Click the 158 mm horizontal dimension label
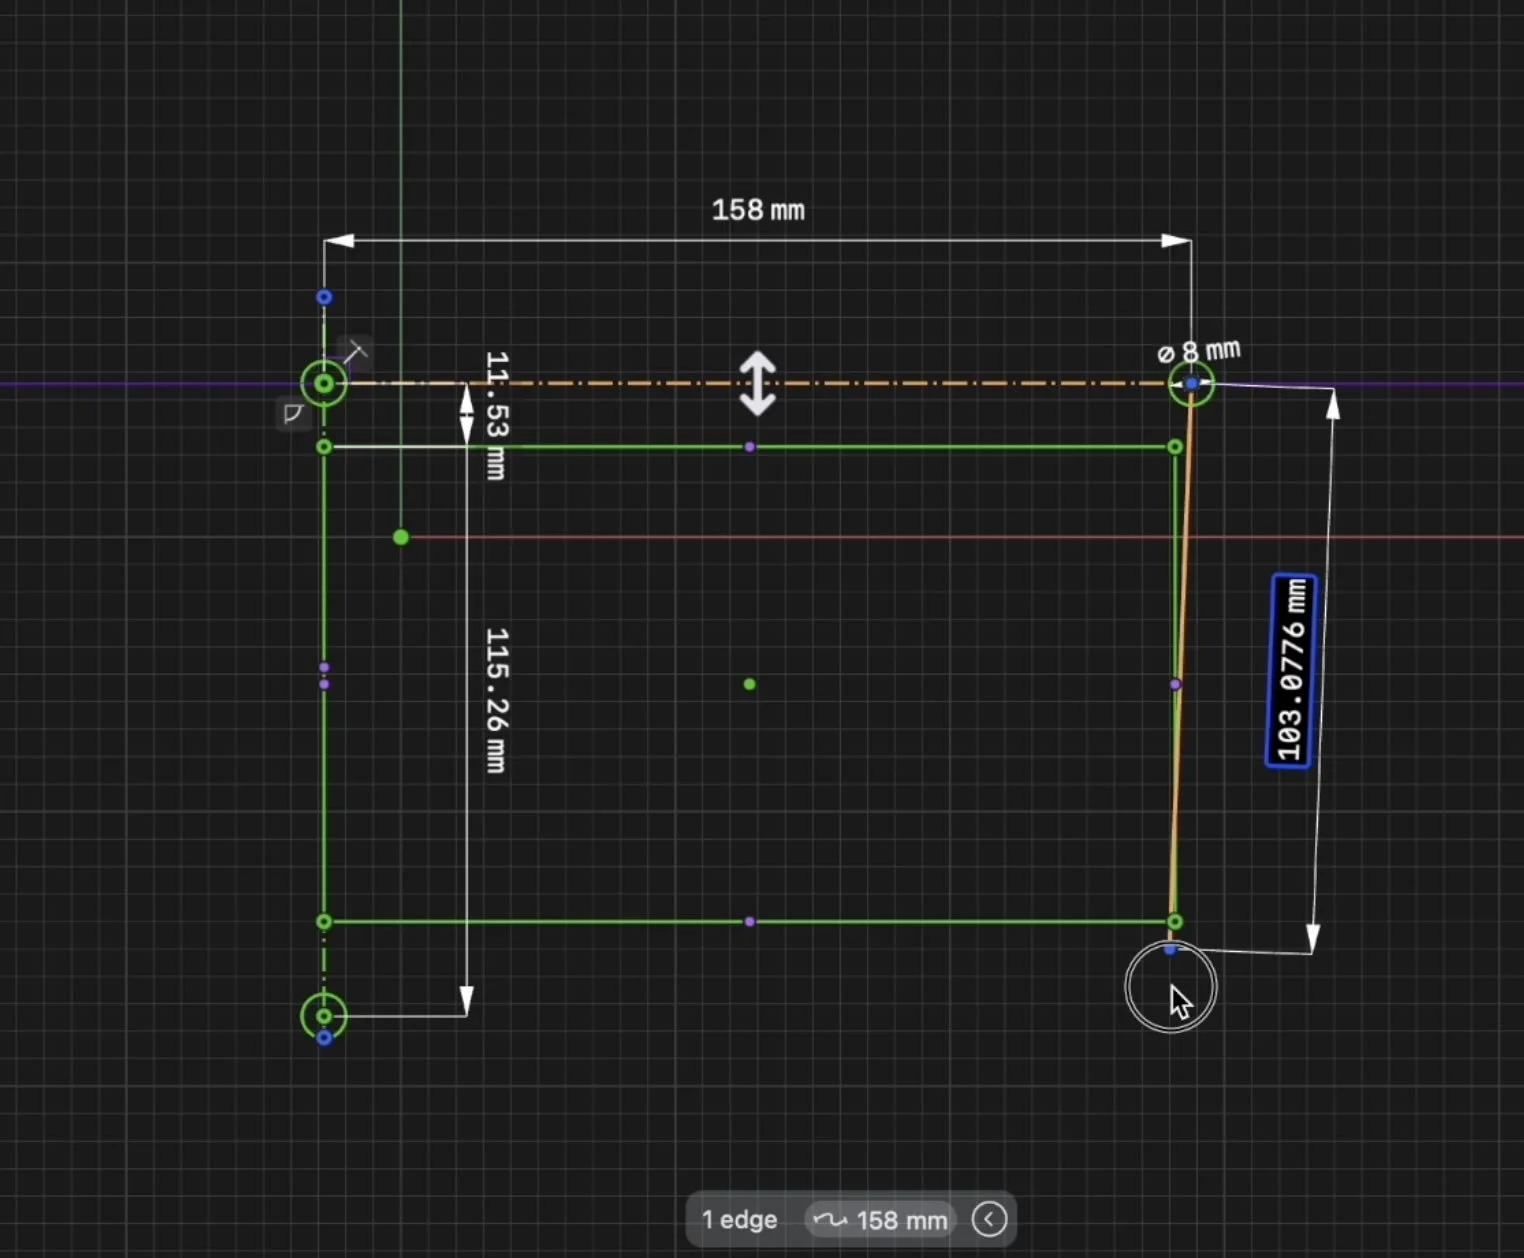Viewport: 1524px width, 1258px height. click(x=757, y=210)
